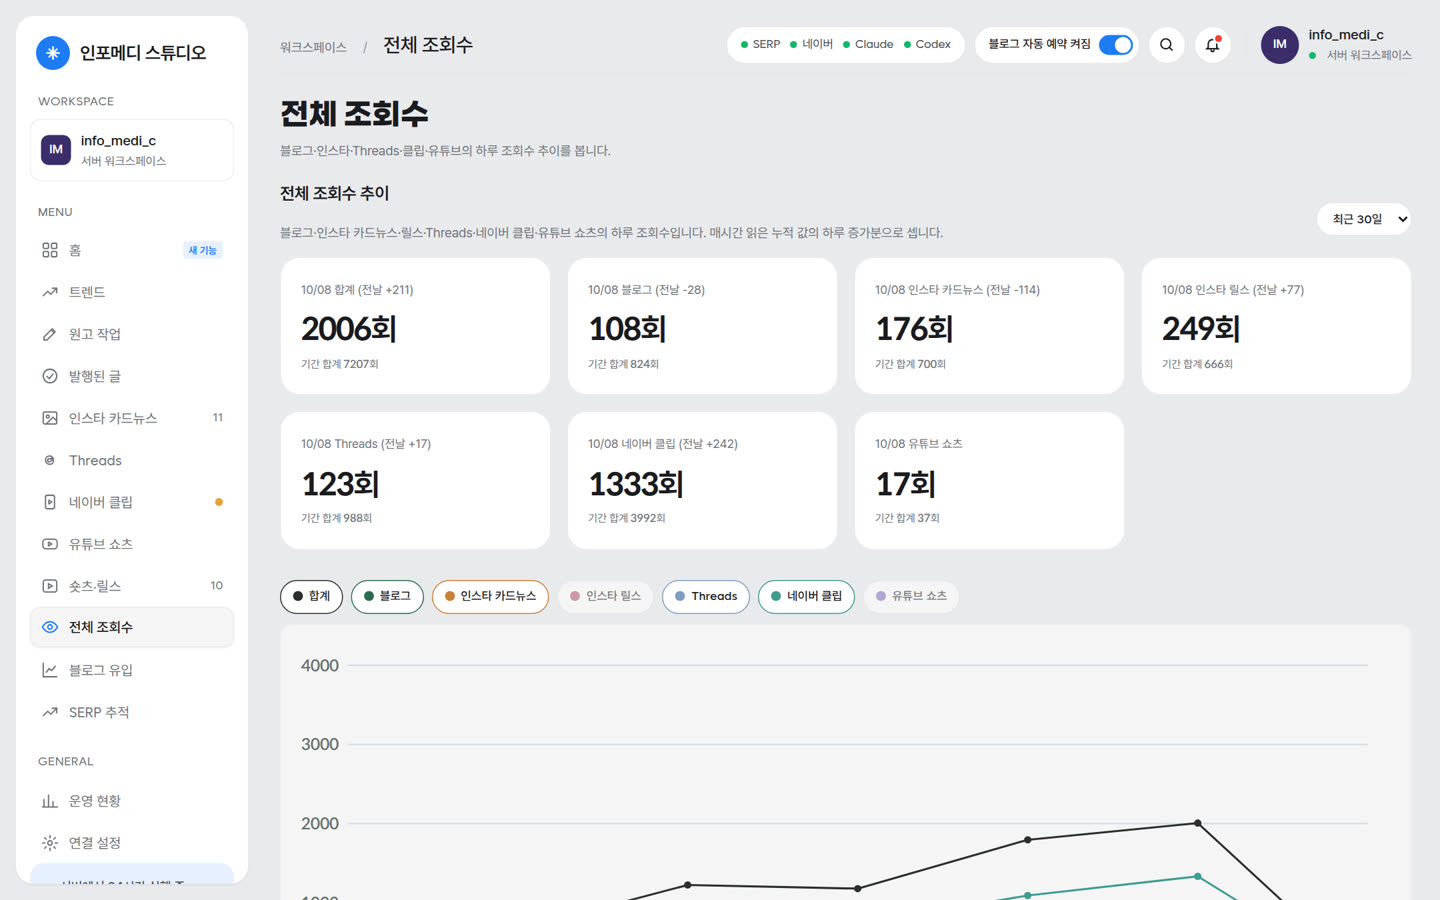The image size is (1440, 900).
Task: Click the 10/08 인스타 릴스 249회 card
Action: pos(1276,326)
